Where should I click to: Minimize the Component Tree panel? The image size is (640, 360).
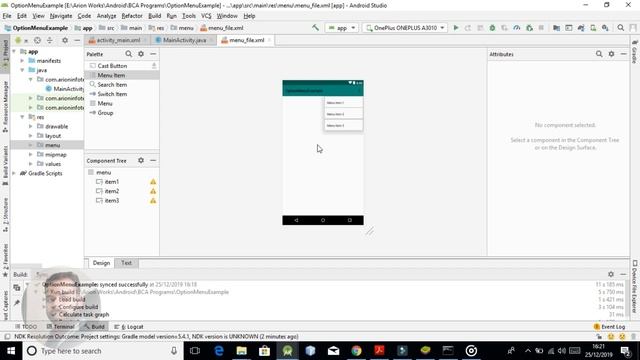[x=153, y=160]
